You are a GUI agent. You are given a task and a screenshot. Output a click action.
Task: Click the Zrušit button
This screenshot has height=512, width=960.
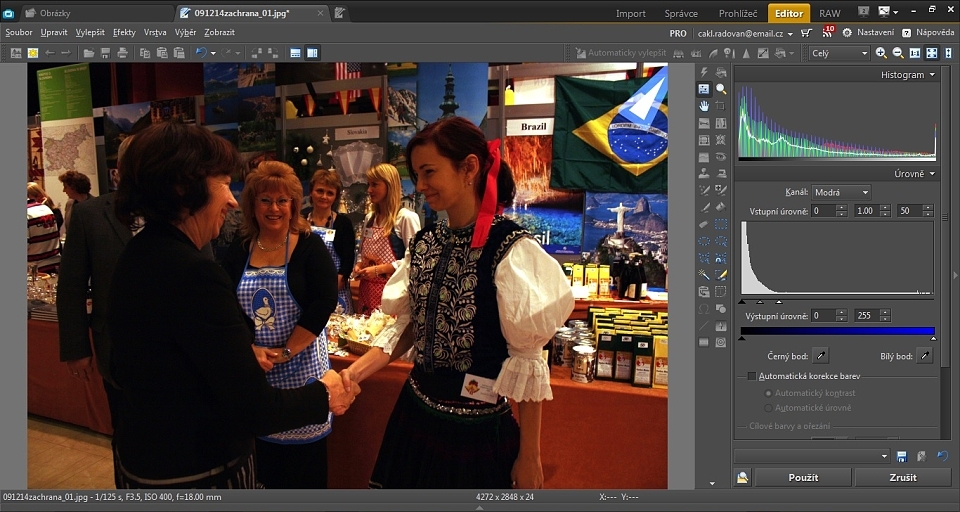coord(902,478)
